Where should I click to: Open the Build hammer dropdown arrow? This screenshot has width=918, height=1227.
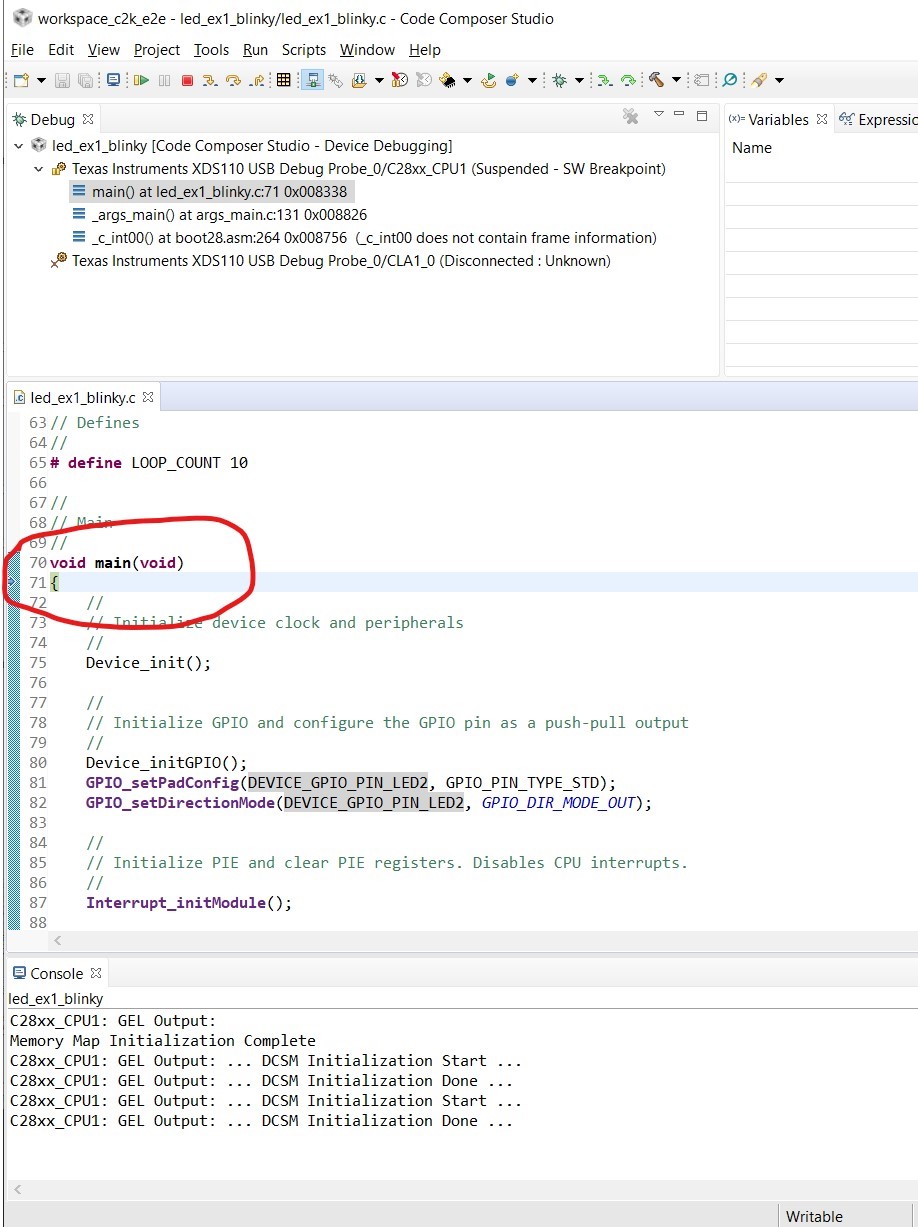pos(676,80)
